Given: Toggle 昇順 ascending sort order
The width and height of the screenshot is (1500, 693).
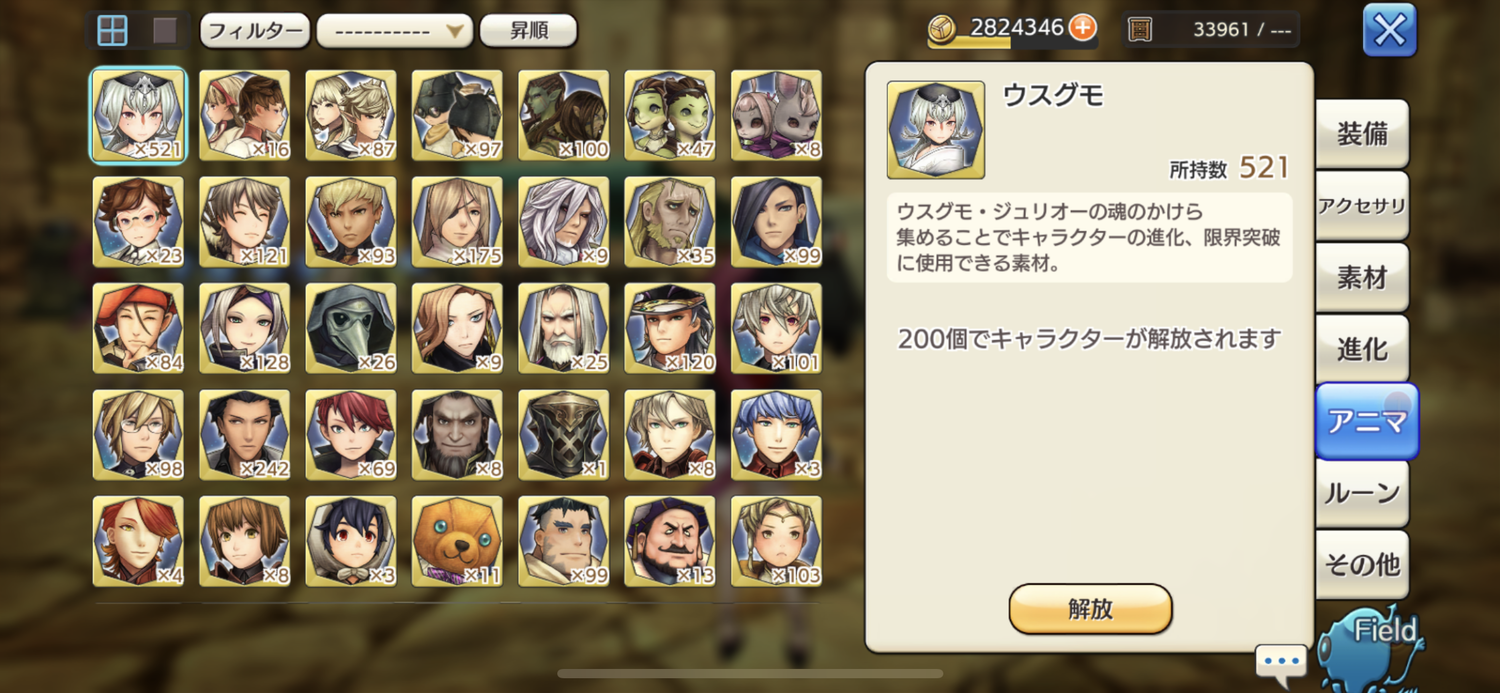Looking at the screenshot, I should 528,31.
